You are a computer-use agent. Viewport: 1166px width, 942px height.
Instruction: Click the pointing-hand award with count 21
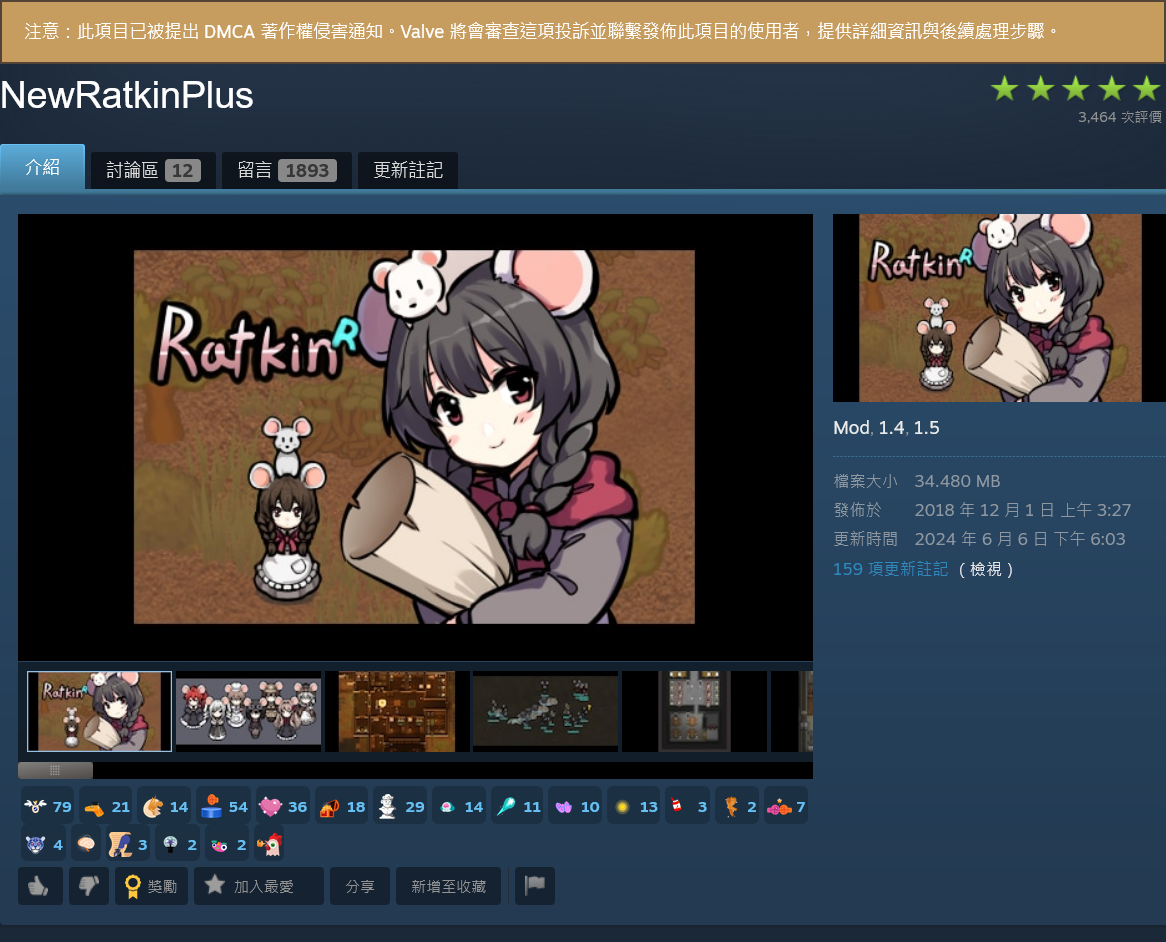106,806
